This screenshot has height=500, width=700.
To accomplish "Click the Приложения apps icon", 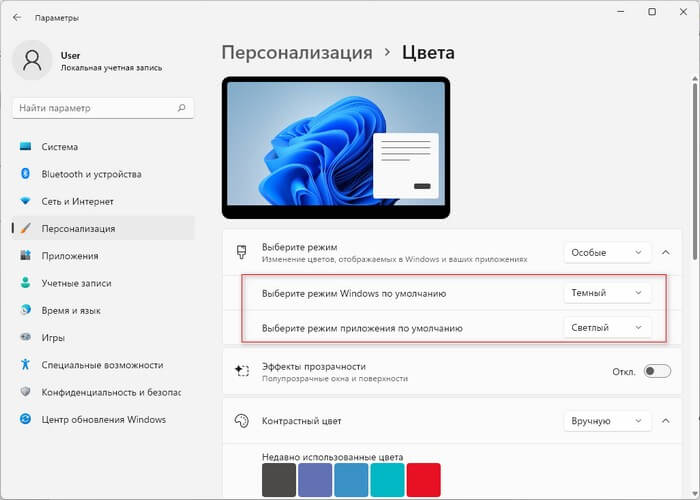I will click(x=25, y=255).
